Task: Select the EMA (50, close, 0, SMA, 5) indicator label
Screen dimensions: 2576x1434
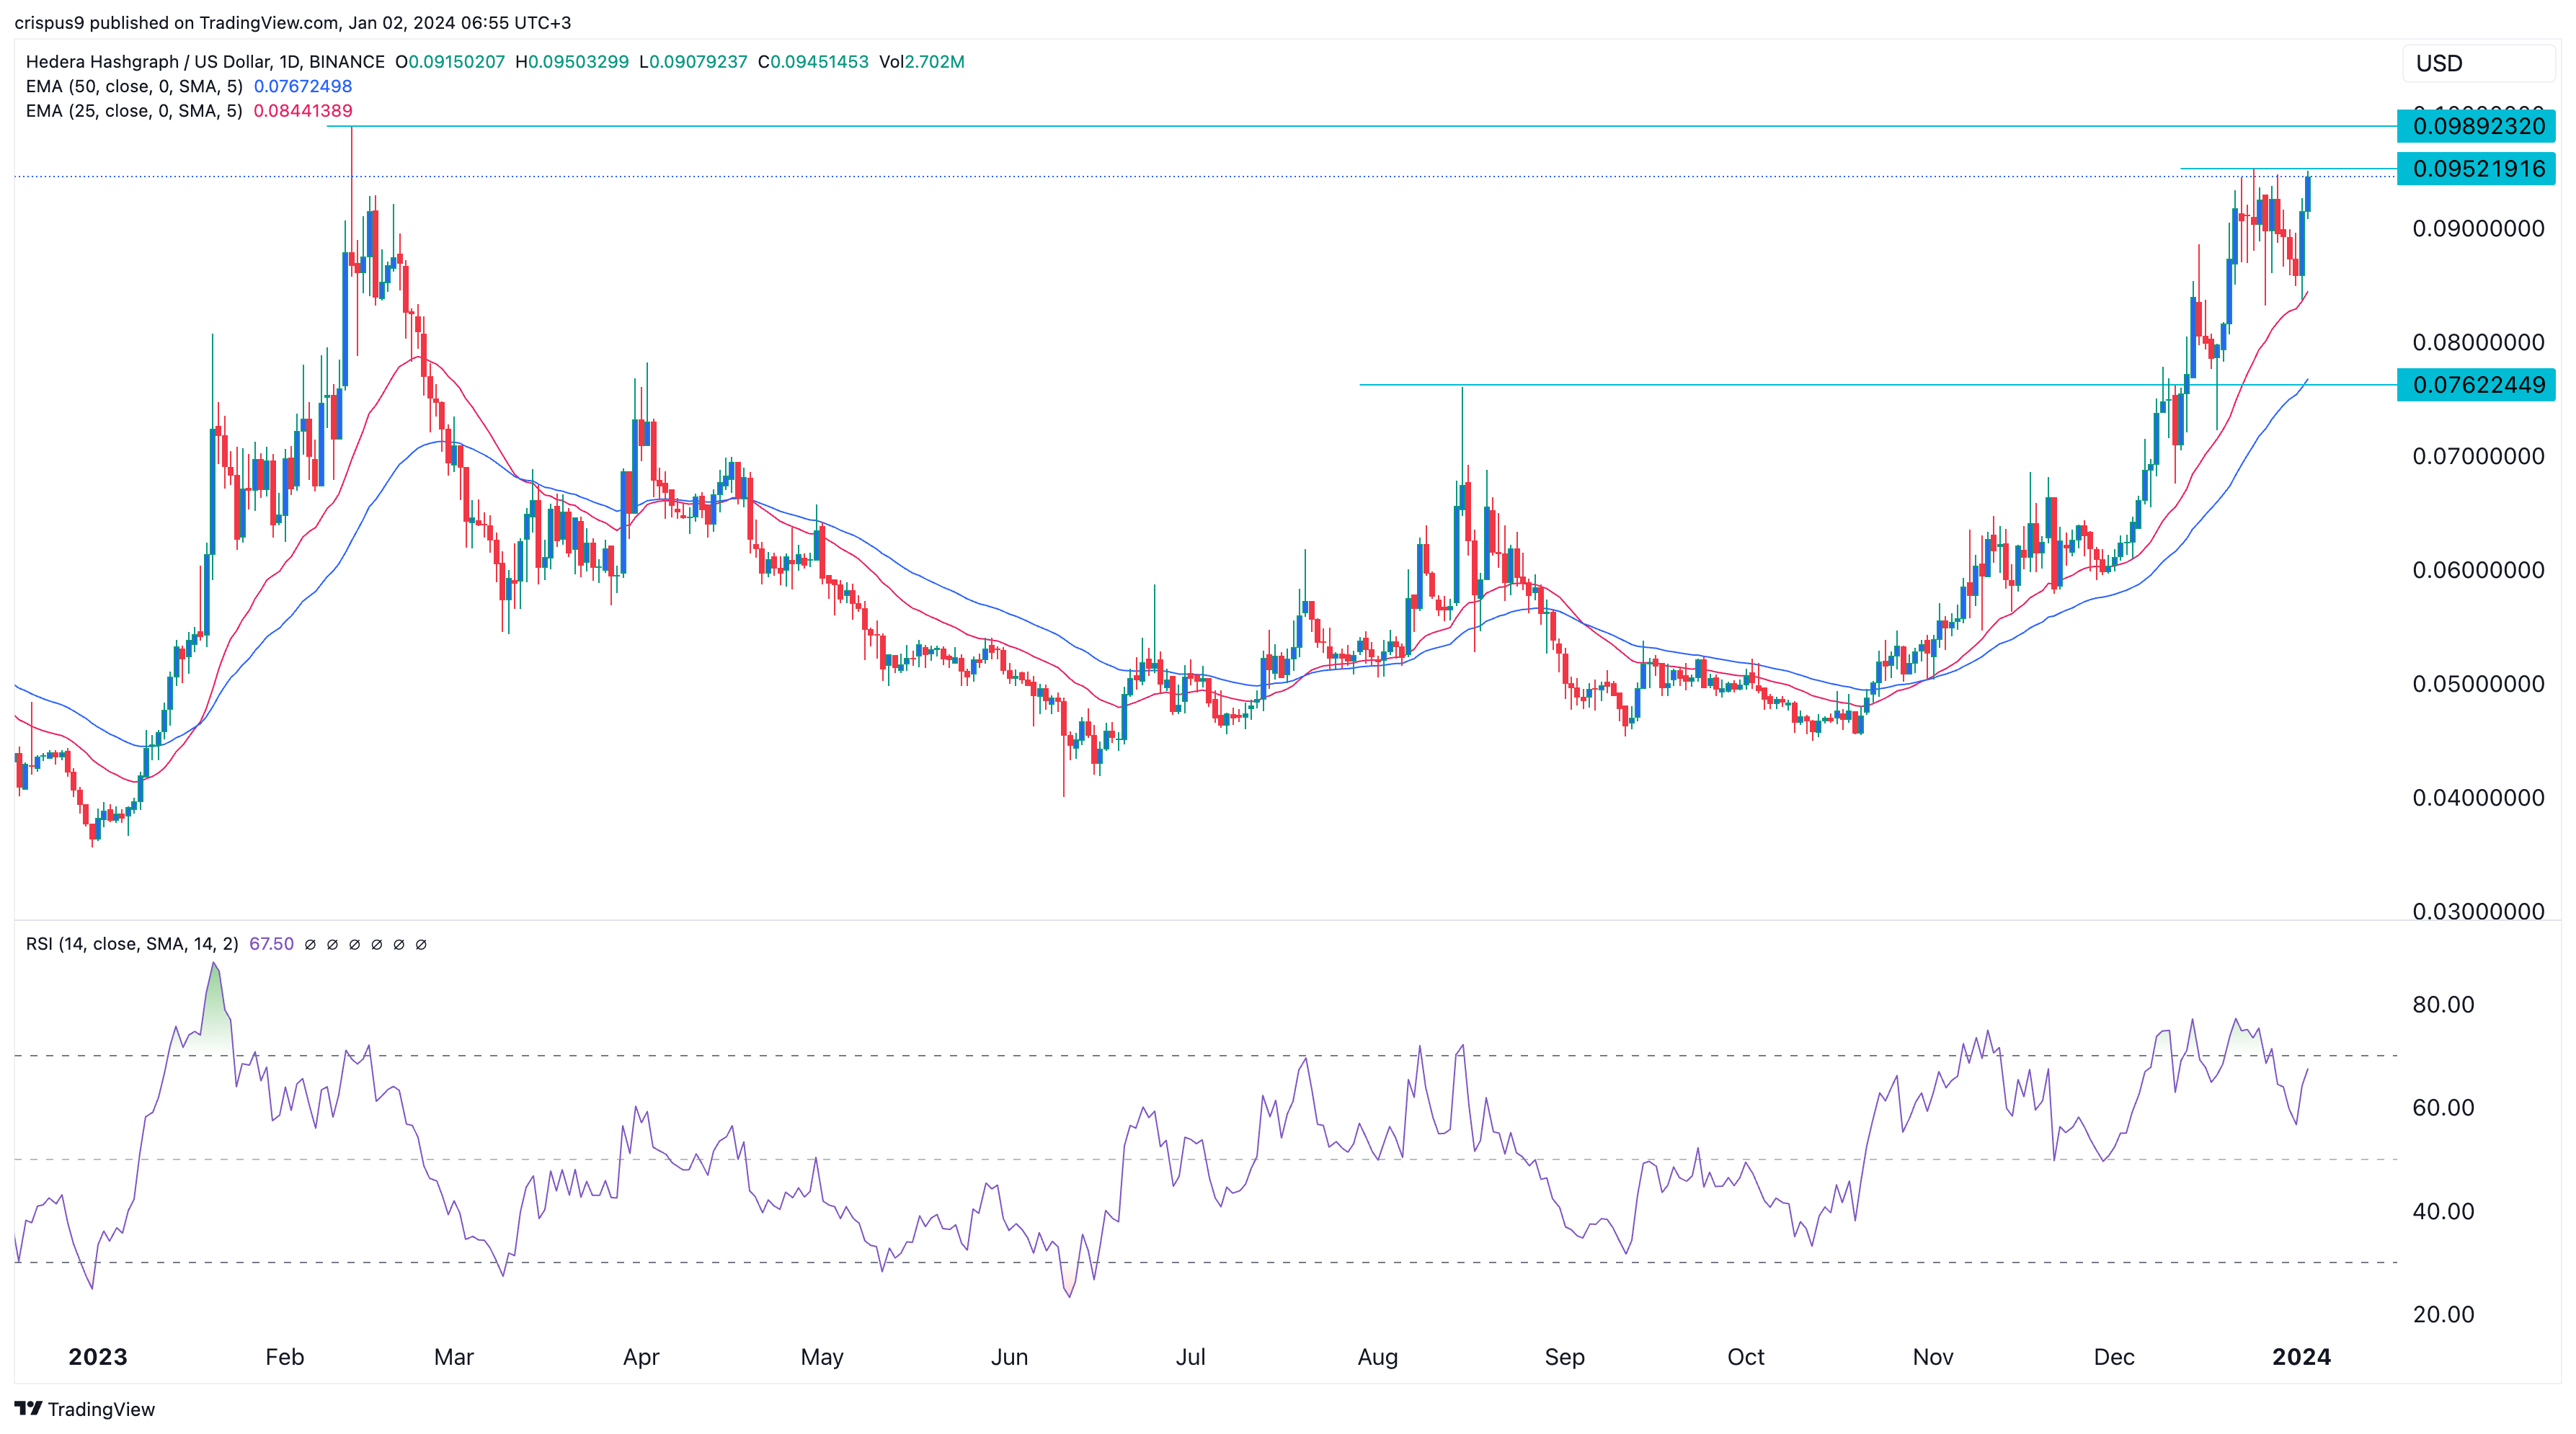Action: pyautogui.click(x=135, y=87)
